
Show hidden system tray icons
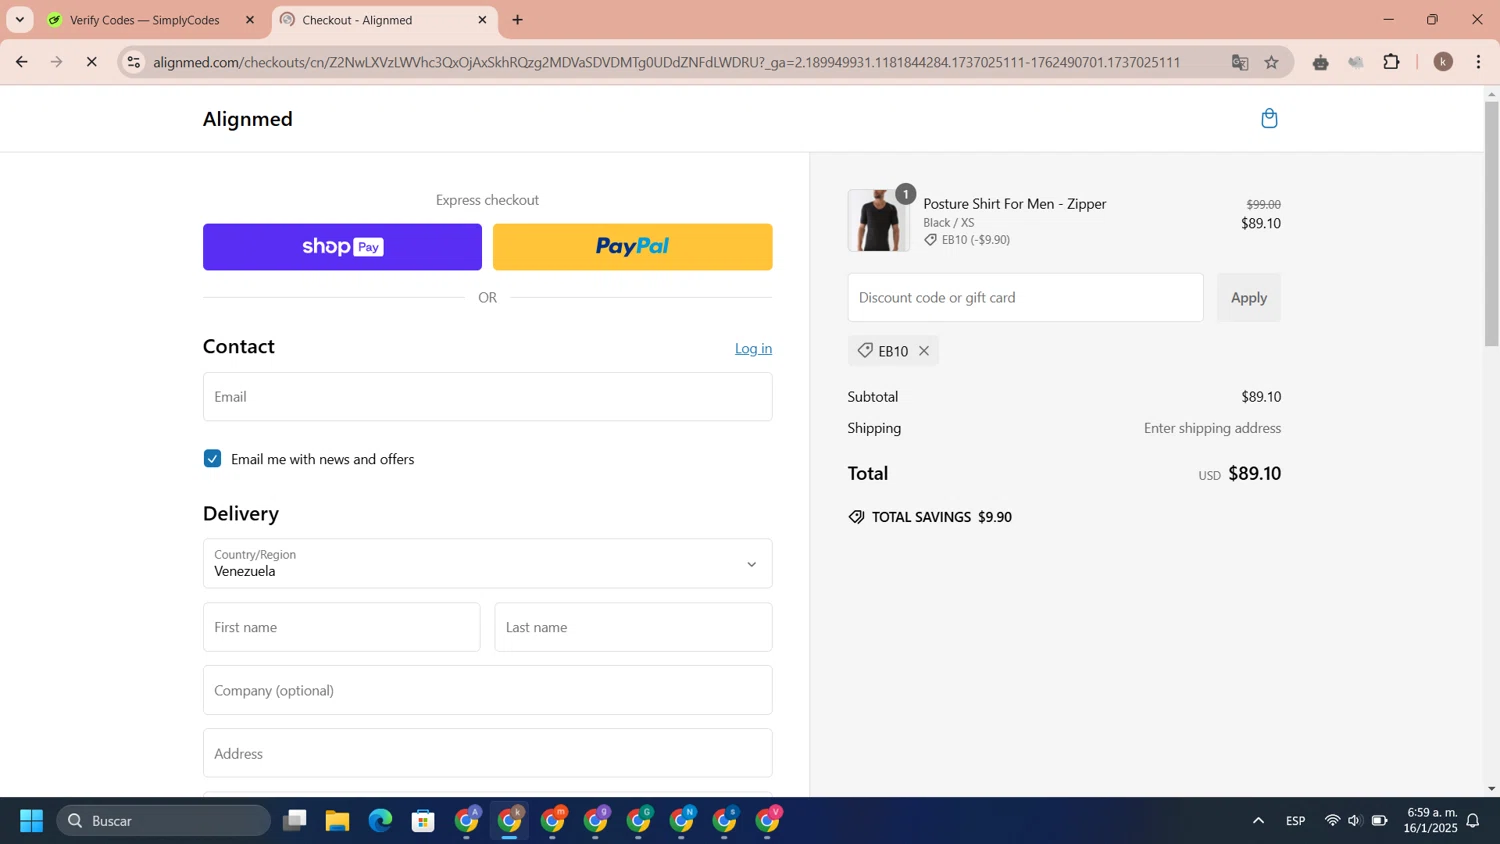click(1258, 821)
